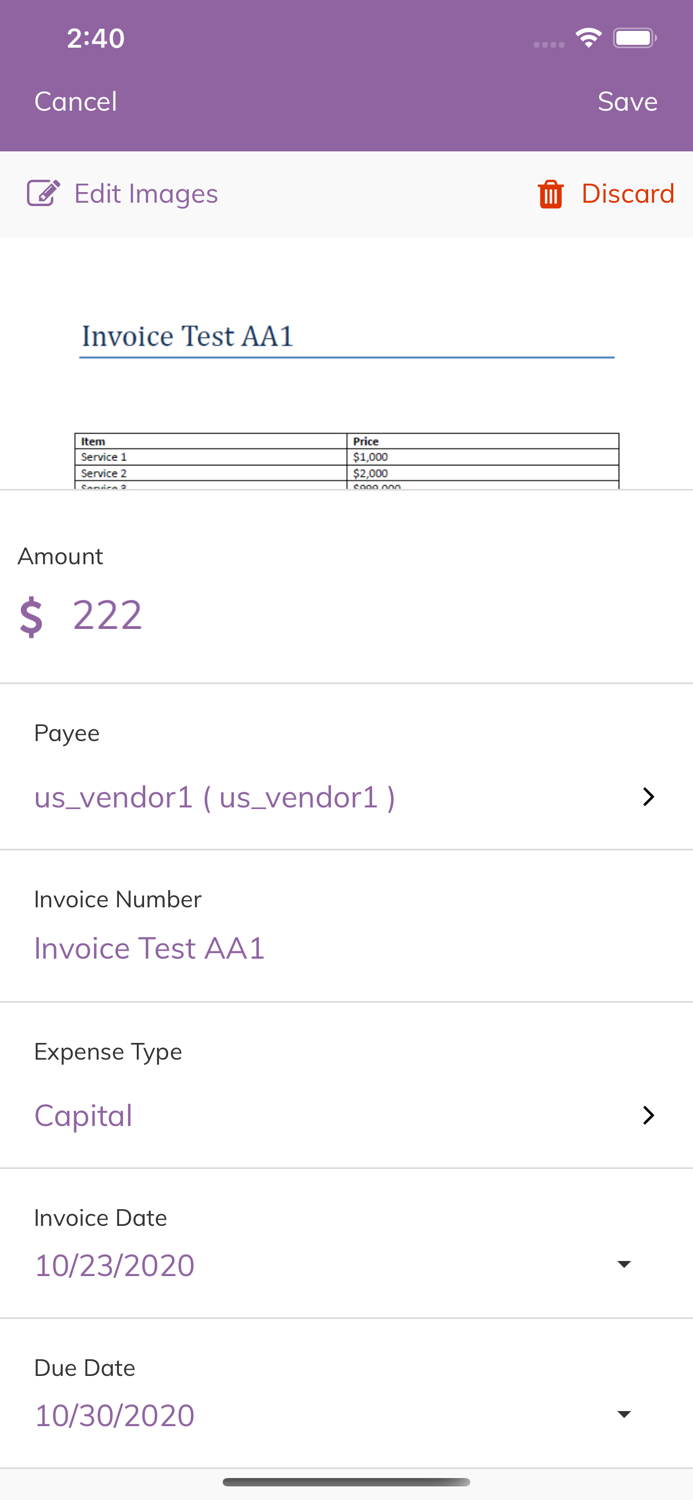This screenshot has width=693, height=1500.
Task: Tap the cellular signal dots indicator
Action: pyautogui.click(x=548, y=44)
